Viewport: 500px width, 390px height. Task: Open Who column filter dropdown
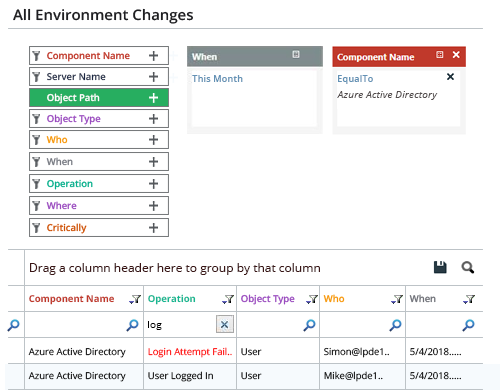click(397, 299)
